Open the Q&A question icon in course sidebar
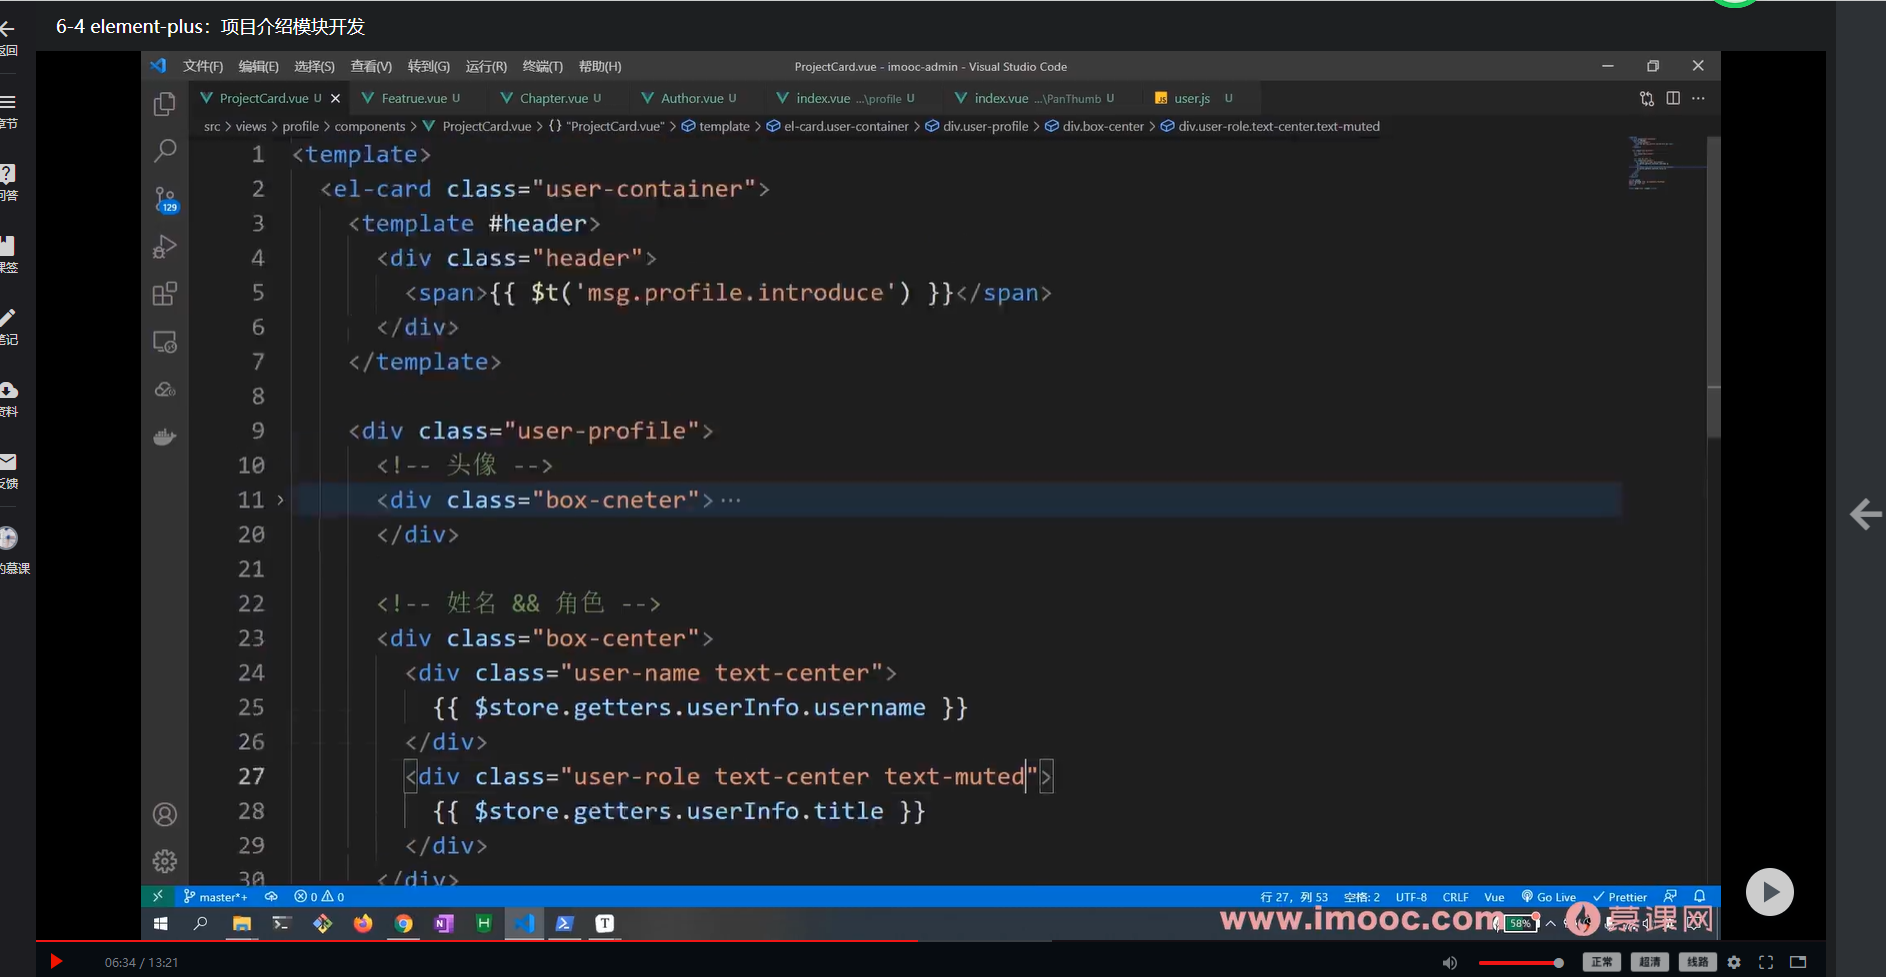The image size is (1886, 977). [8, 174]
